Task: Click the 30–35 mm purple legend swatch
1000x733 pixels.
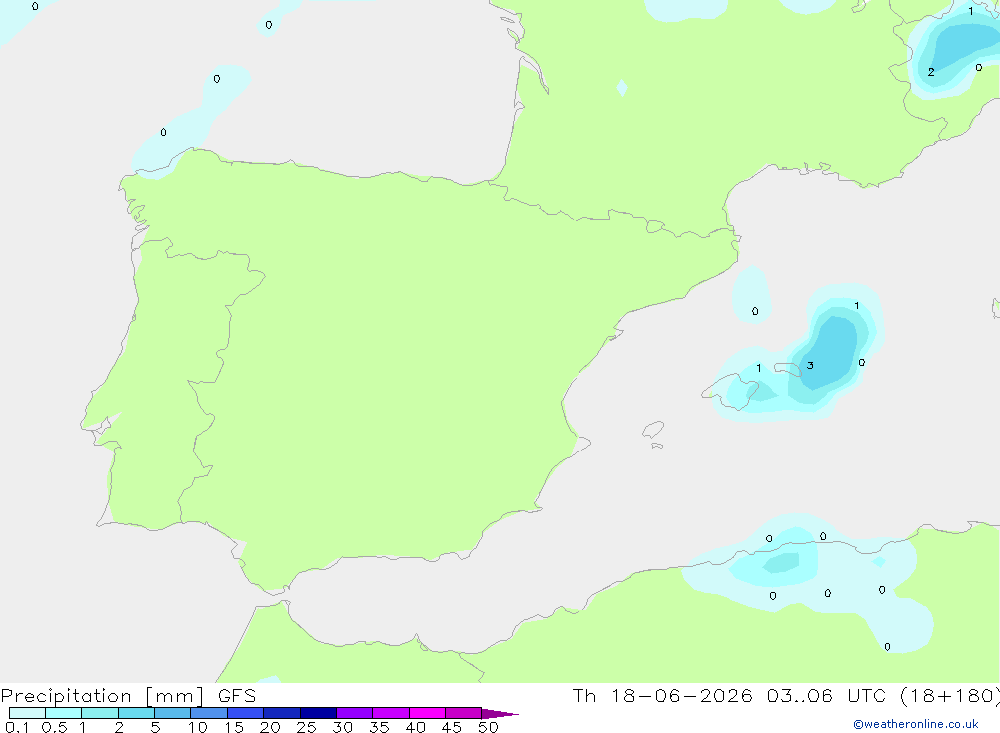Action: pyautogui.click(x=355, y=713)
